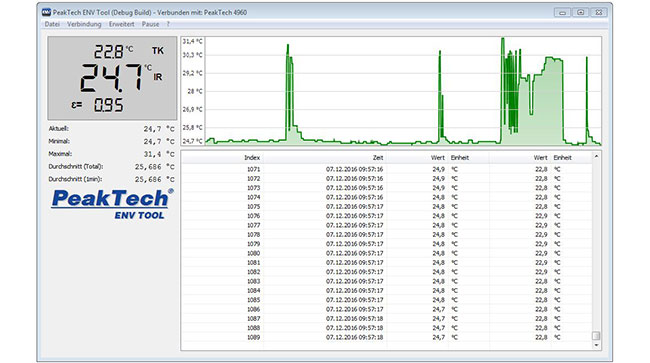Minimize the PeakTech ENV Tool window
650x363 pixels.
562,12
